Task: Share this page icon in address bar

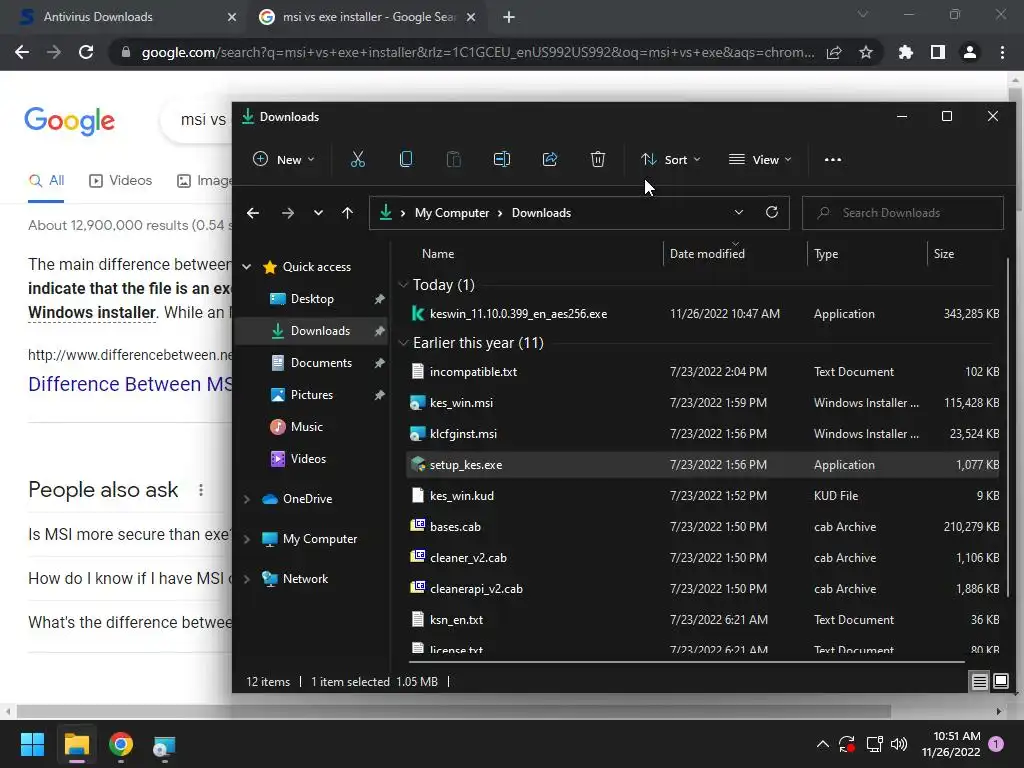Action: point(834,52)
